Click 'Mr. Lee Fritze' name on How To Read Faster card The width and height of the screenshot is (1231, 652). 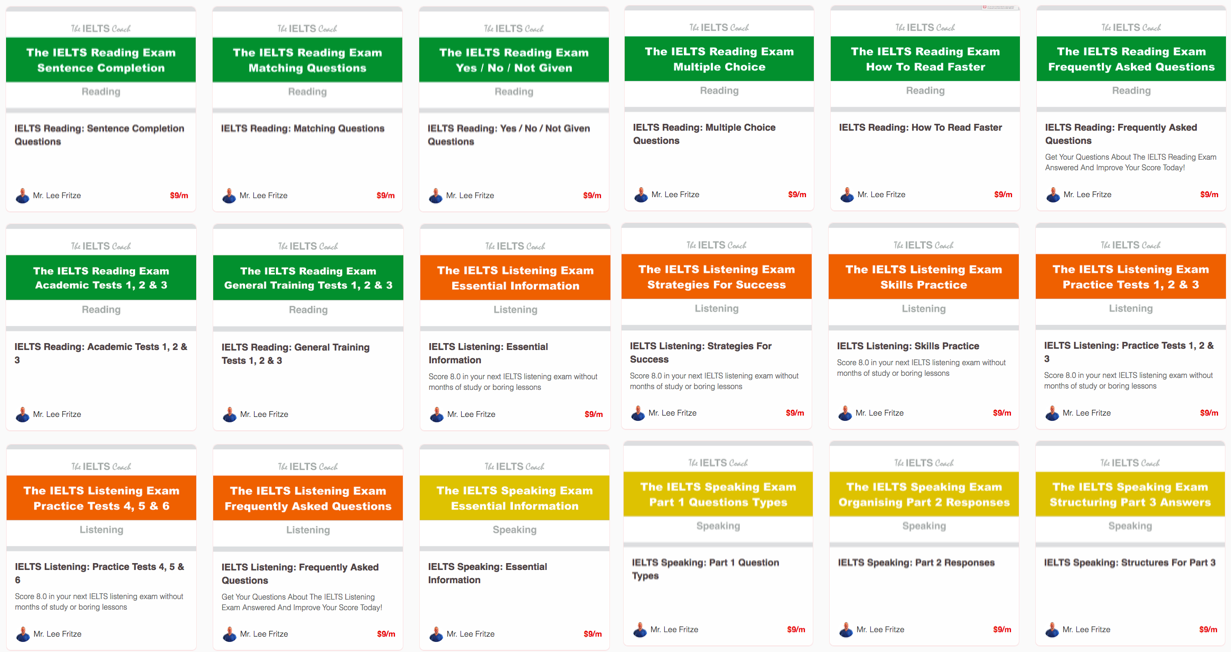pyautogui.click(x=881, y=195)
